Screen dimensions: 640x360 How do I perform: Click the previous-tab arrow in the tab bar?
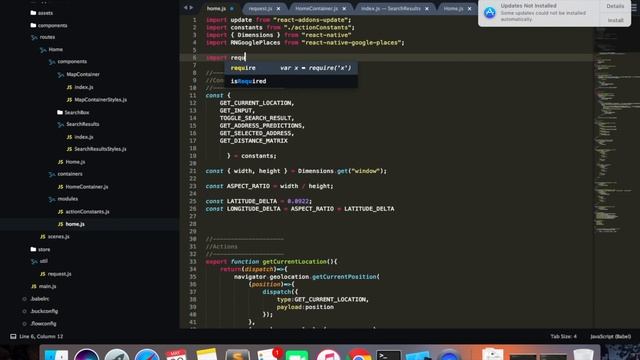tap(186, 8)
